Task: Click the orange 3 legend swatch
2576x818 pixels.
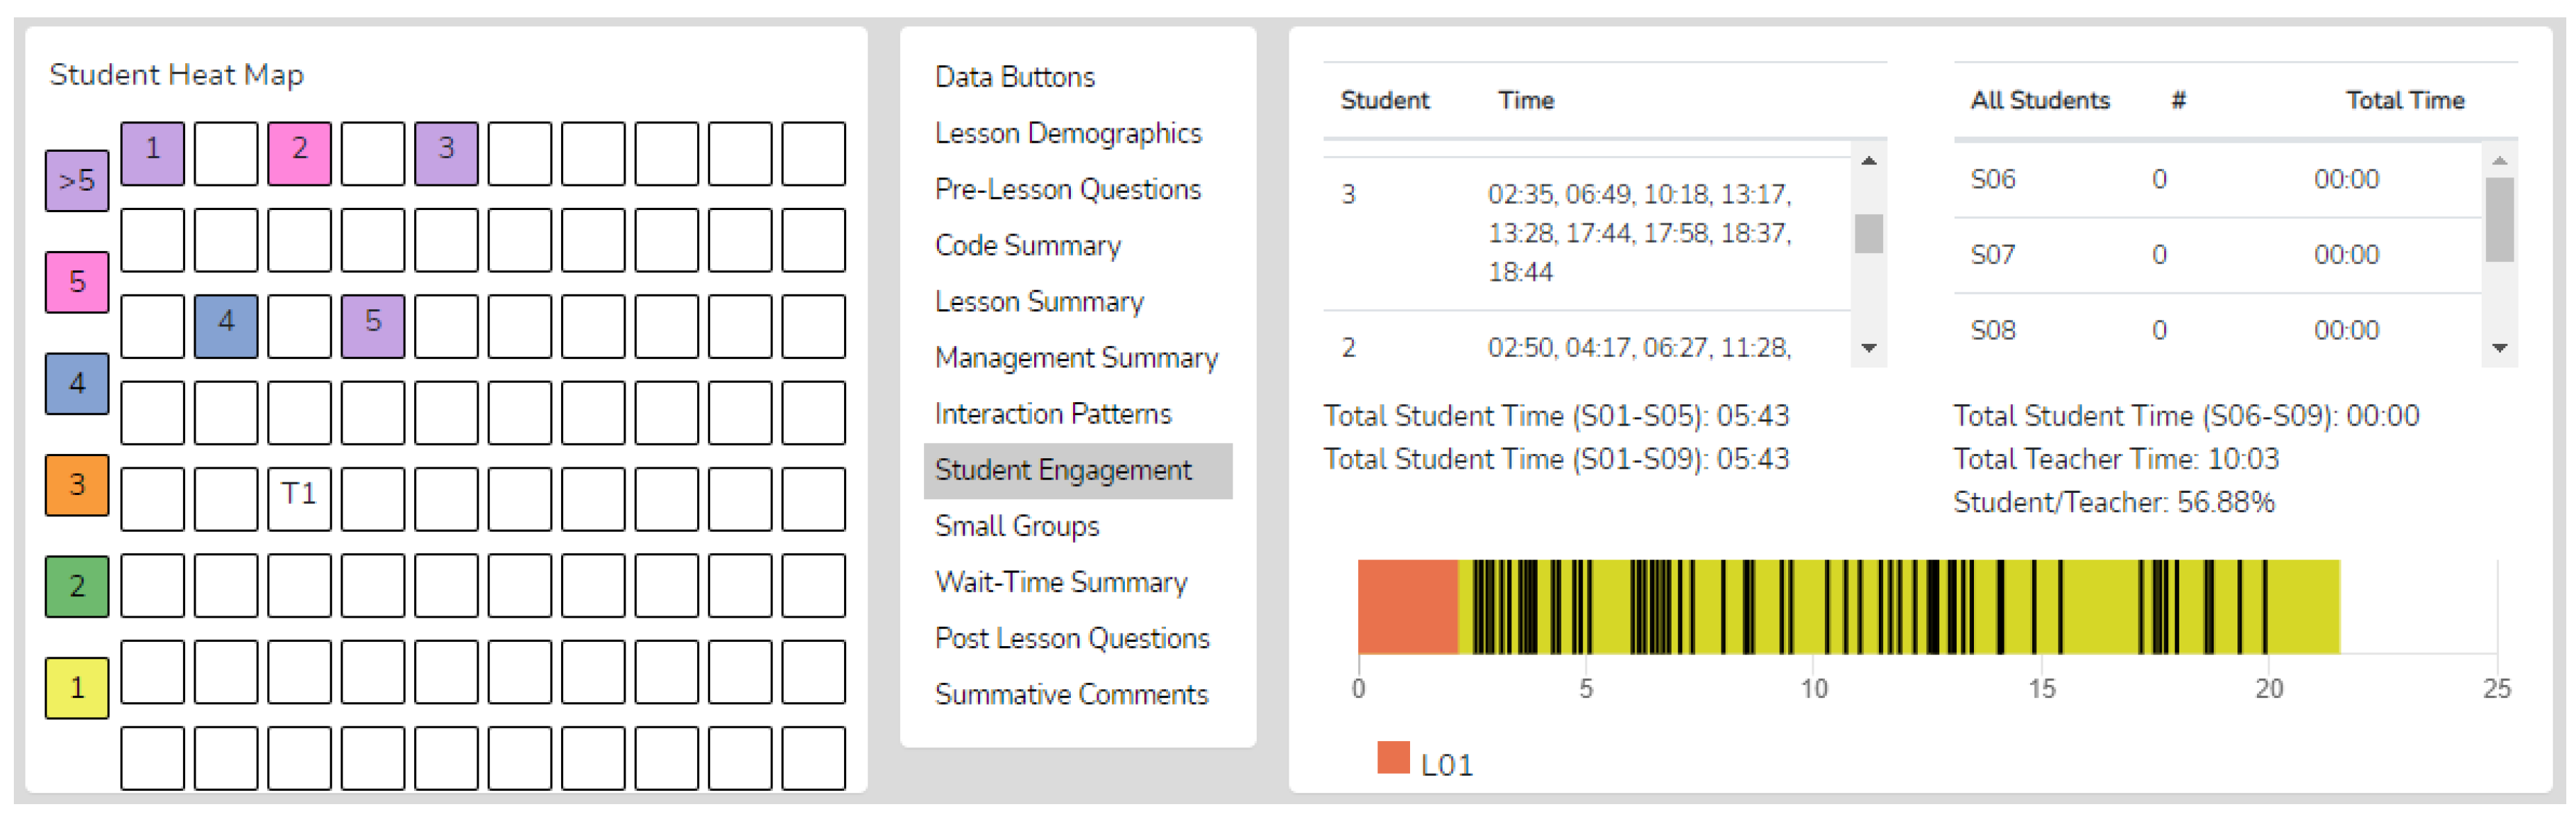Action: click(77, 485)
